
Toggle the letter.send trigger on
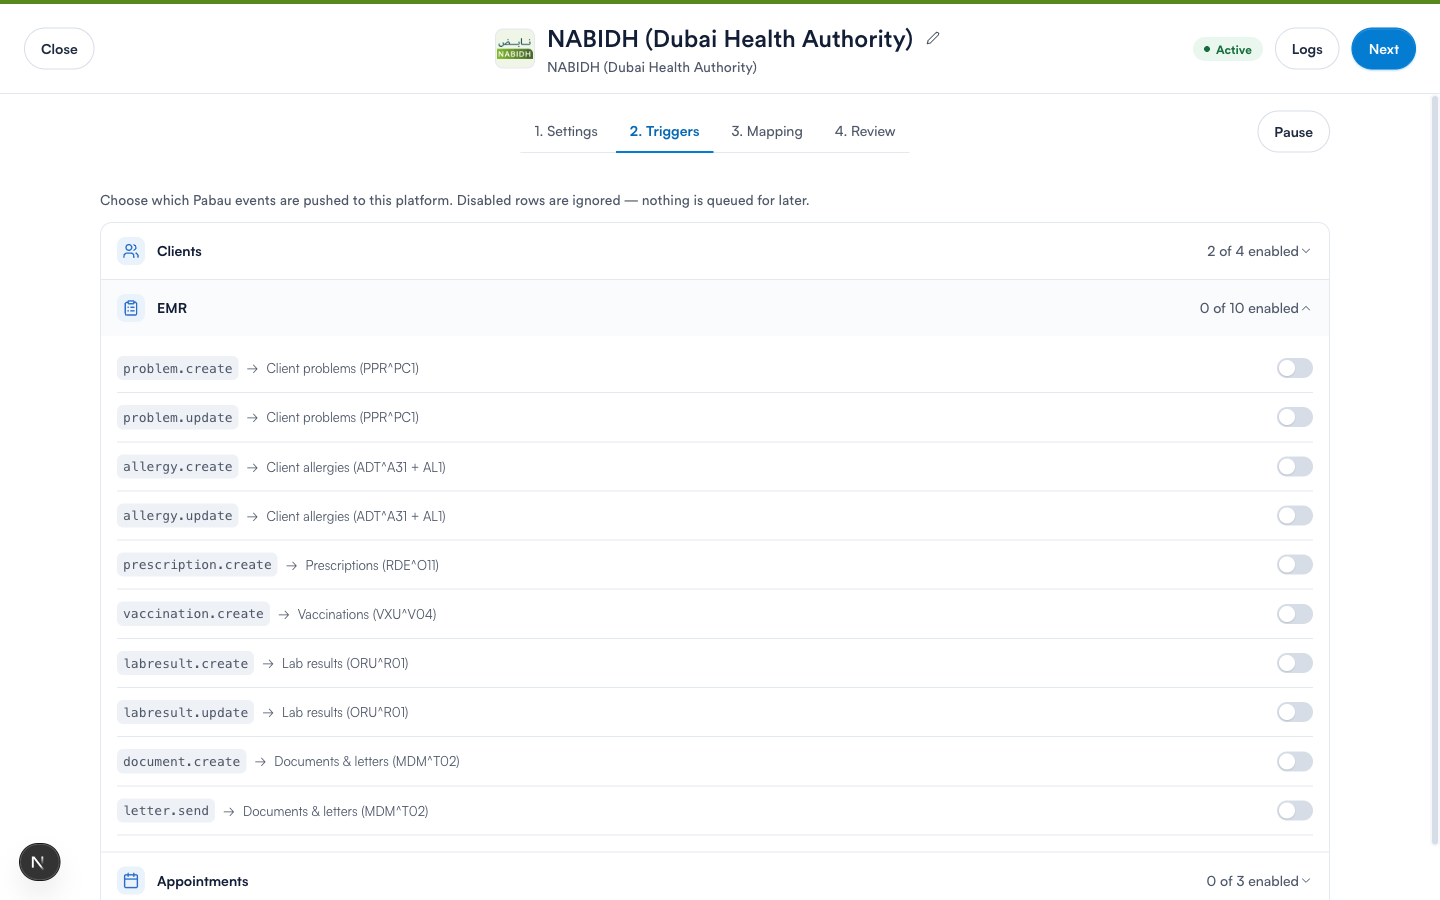click(1295, 811)
